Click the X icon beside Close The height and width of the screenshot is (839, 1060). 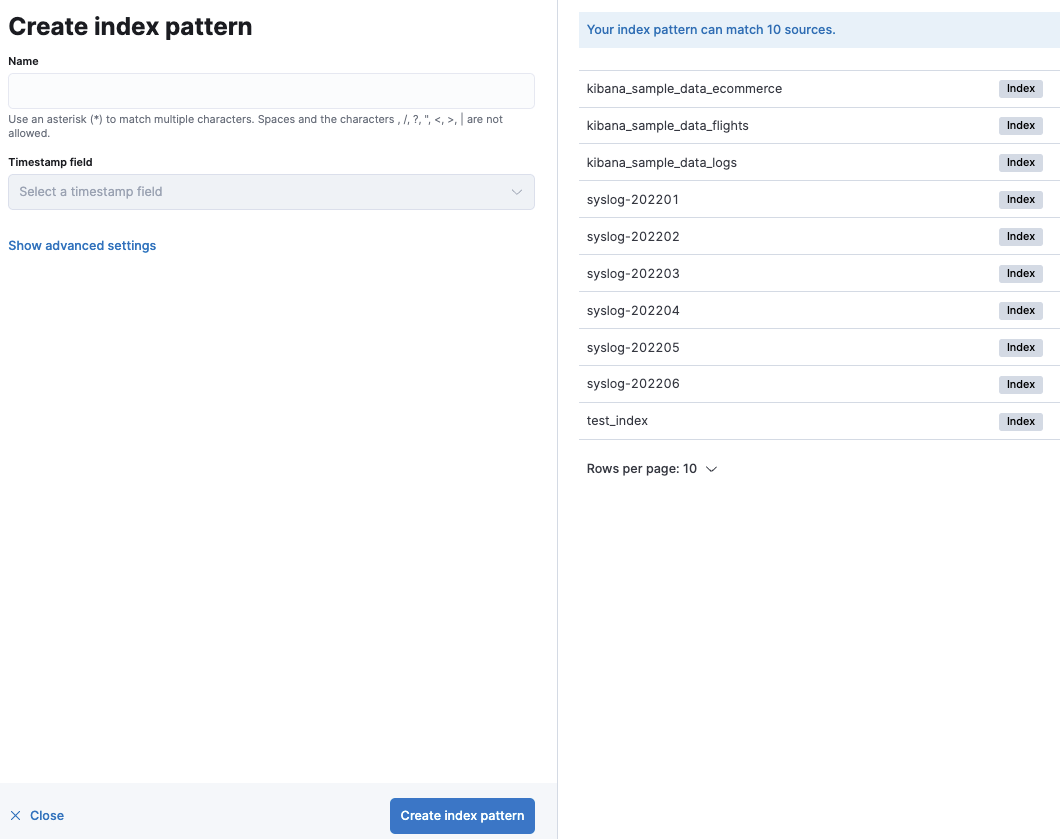point(14,815)
